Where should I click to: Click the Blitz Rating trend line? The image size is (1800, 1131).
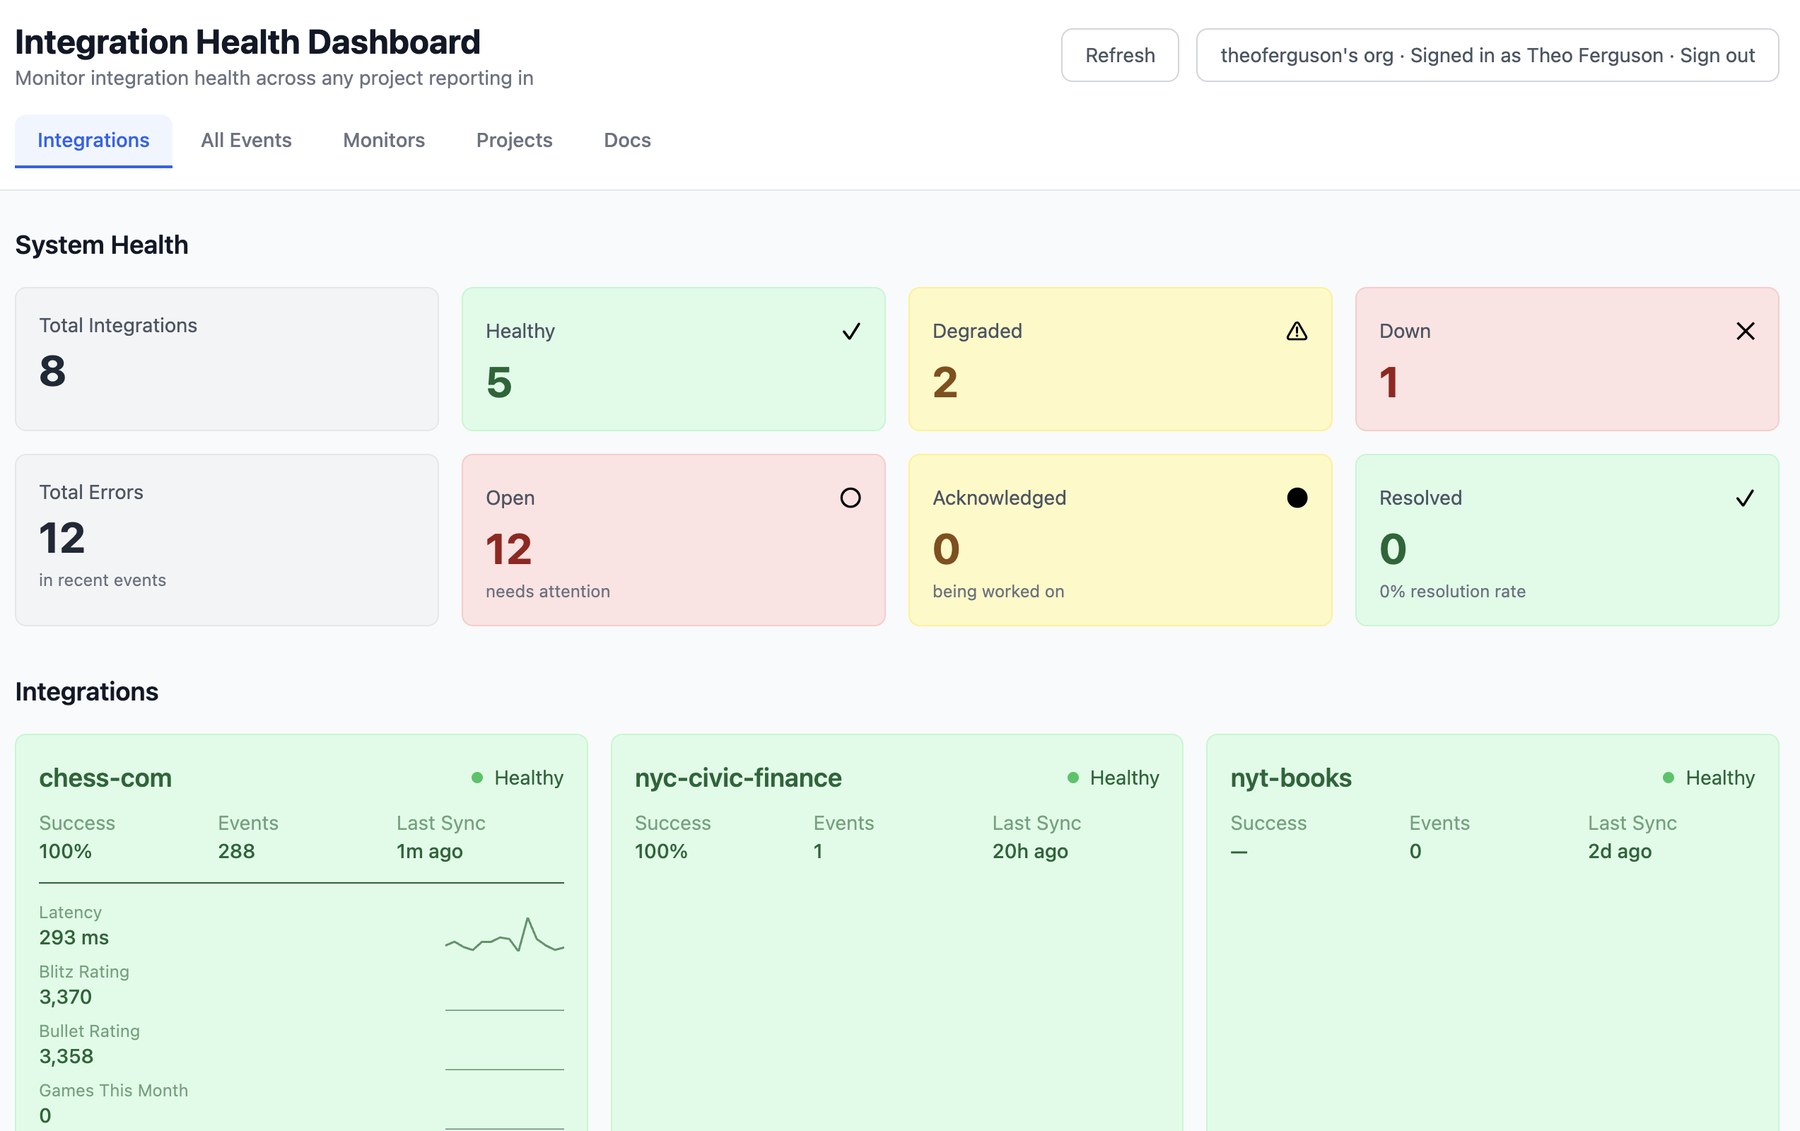pyautogui.click(x=504, y=1010)
